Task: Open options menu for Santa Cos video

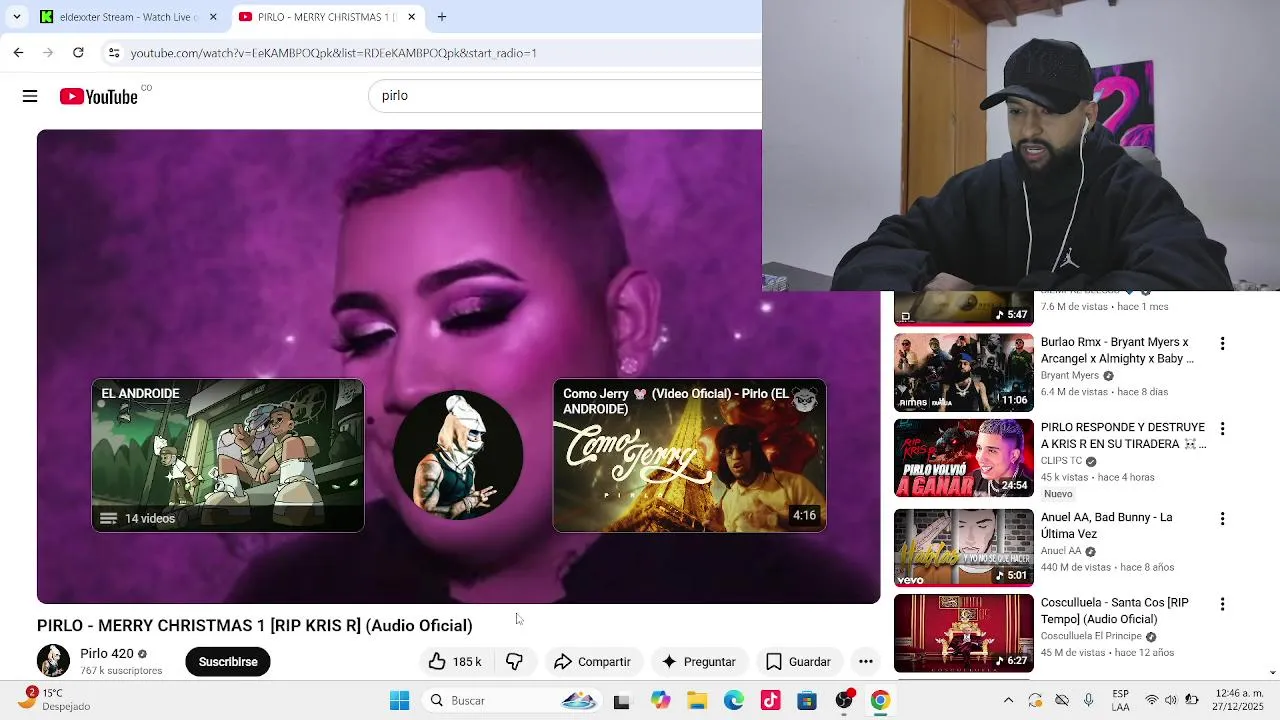Action: coord(1222,604)
